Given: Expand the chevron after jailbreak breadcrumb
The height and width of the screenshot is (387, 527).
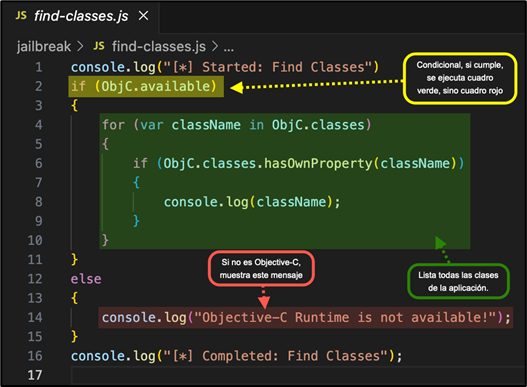Looking at the screenshot, I should (x=80, y=46).
